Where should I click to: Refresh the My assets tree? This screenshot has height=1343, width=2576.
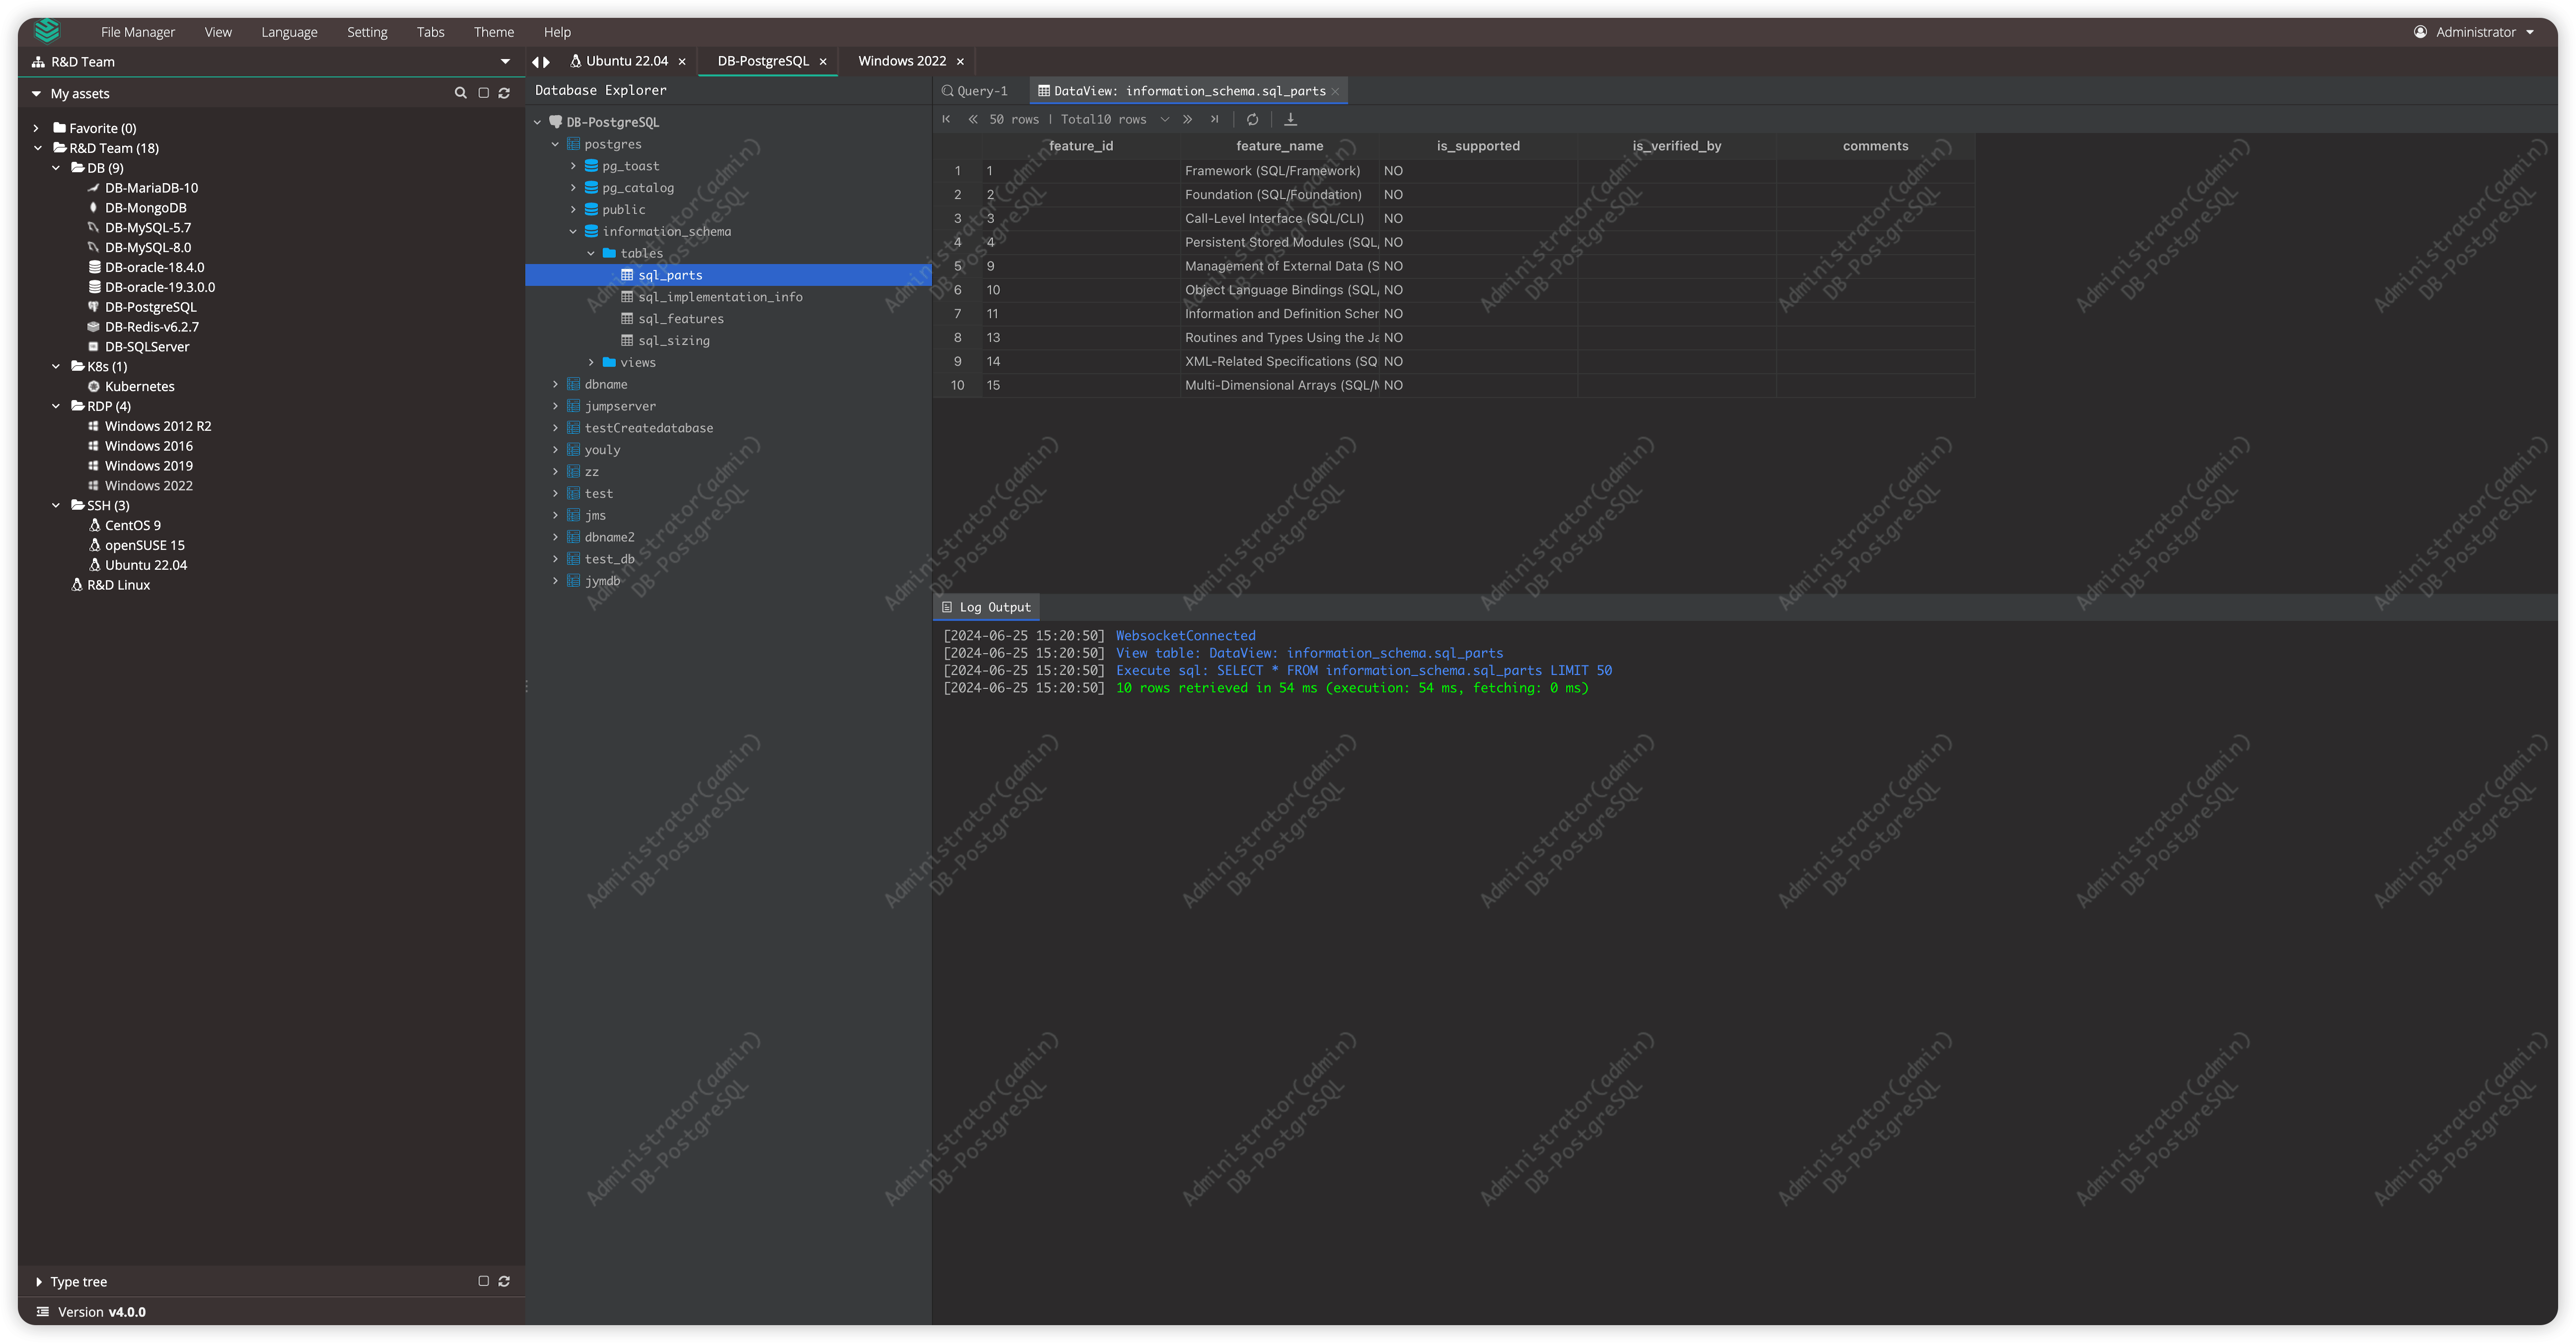504,93
